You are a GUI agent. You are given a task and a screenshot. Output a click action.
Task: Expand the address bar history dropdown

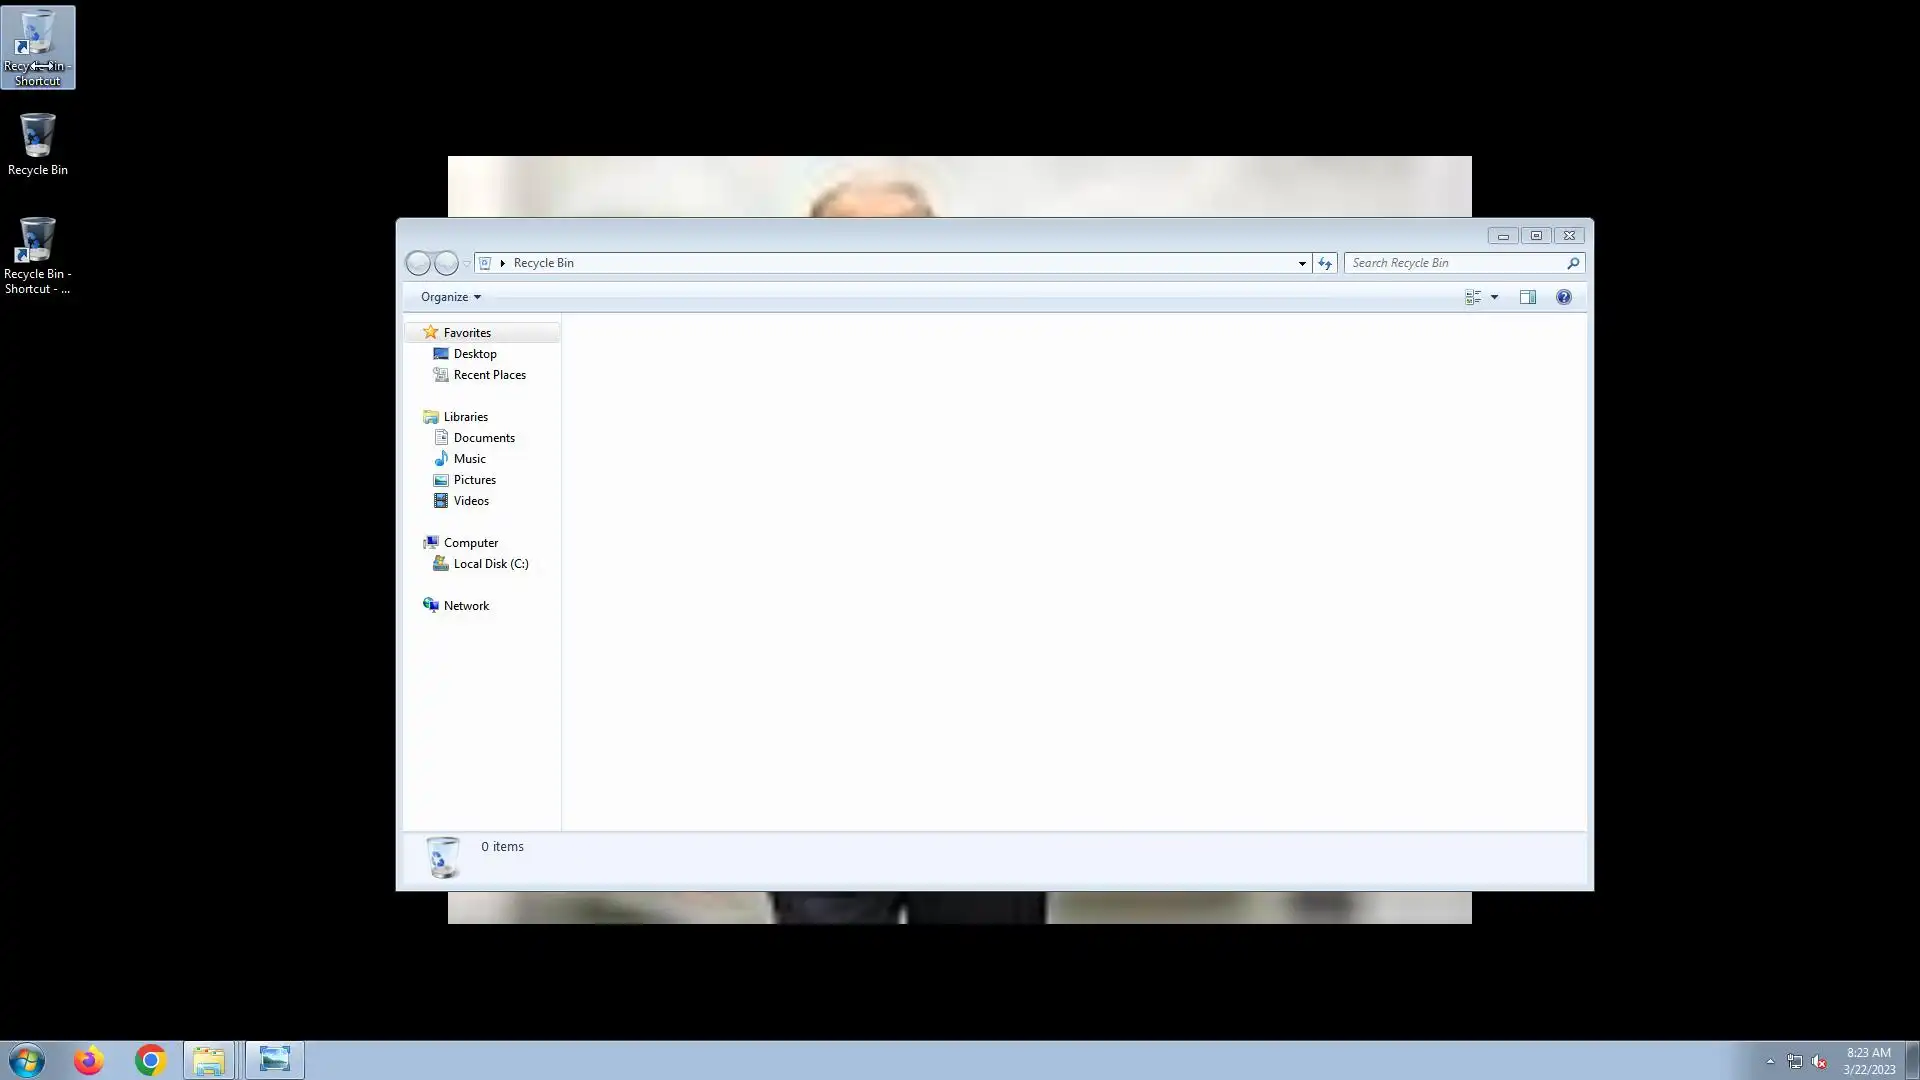click(x=1302, y=263)
